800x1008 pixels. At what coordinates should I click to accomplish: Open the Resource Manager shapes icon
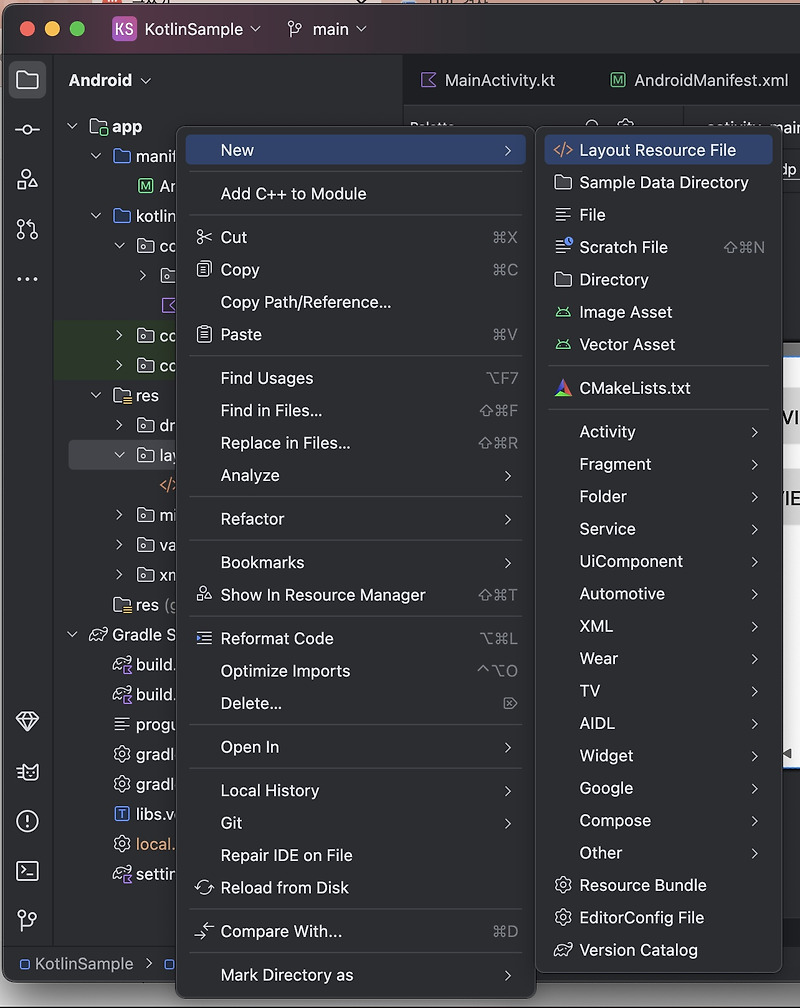coord(27,180)
